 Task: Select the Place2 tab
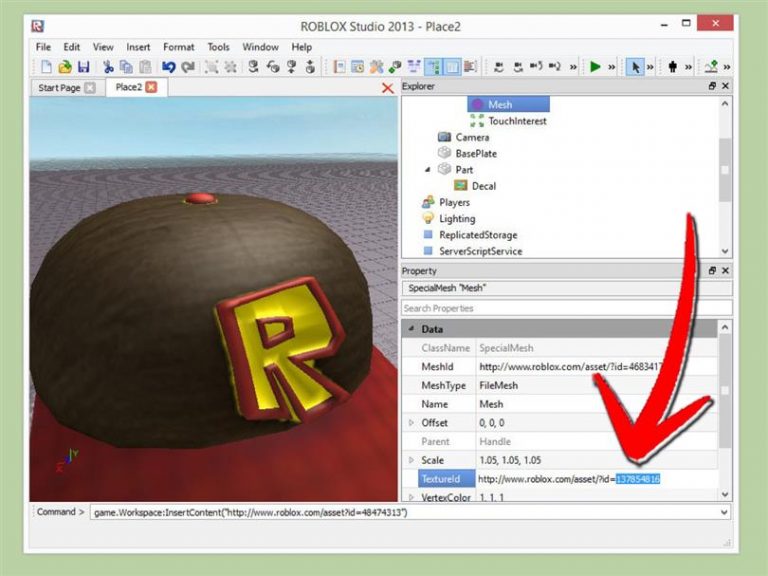pyautogui.click(x=128, y=87)
